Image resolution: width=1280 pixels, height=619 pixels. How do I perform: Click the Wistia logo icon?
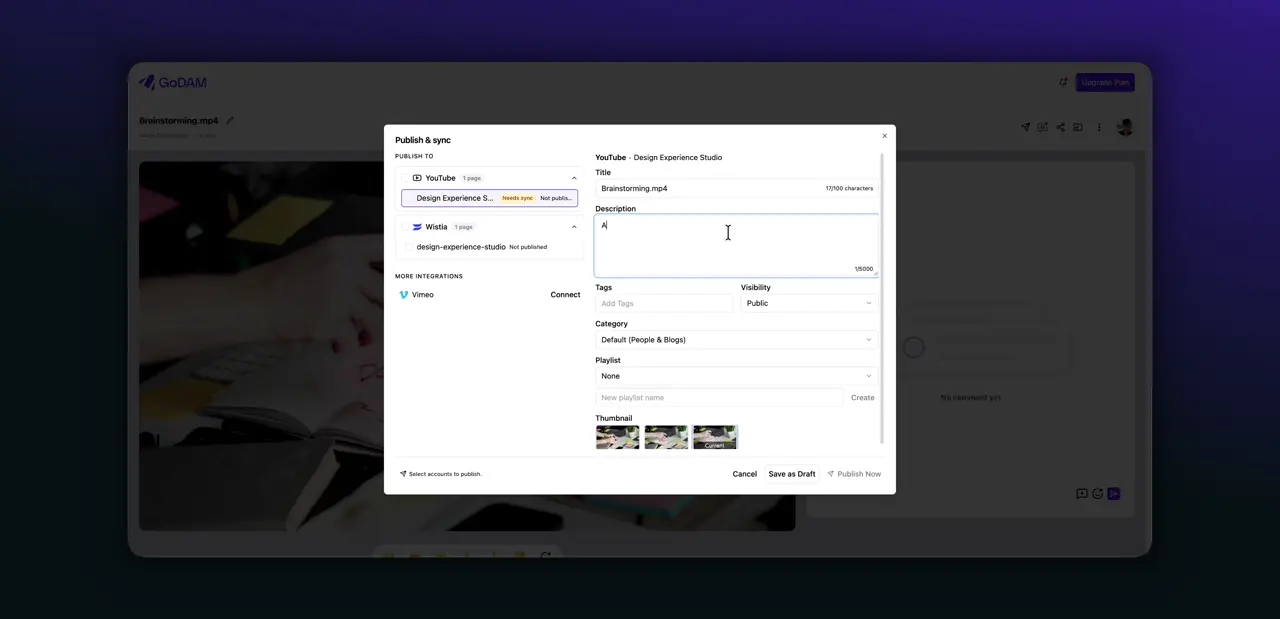pyautogui.click(x=417, y=227)
